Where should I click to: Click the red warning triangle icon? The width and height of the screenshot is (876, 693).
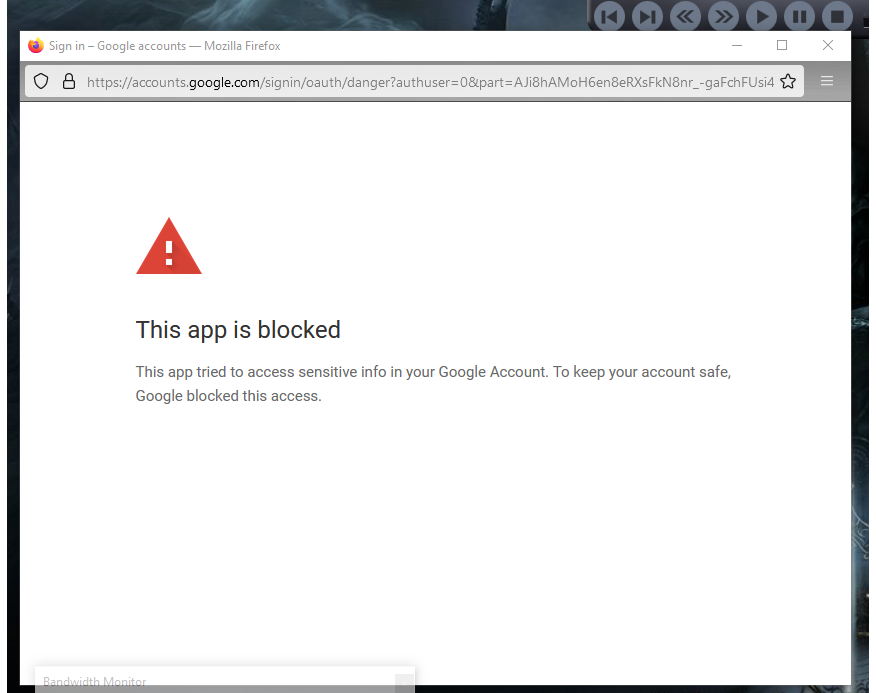(169, 247)
